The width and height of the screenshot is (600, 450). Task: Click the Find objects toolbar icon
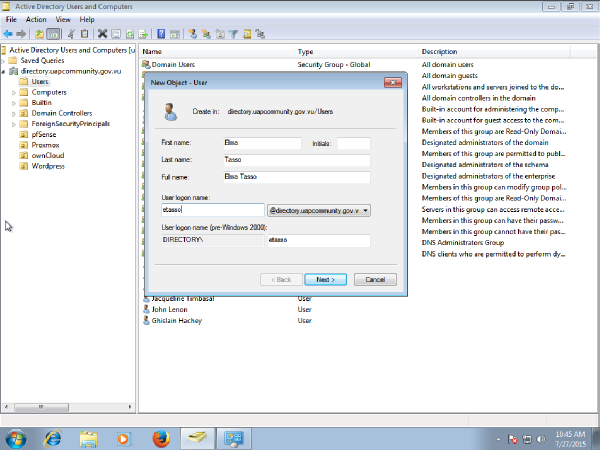(247, 34)
